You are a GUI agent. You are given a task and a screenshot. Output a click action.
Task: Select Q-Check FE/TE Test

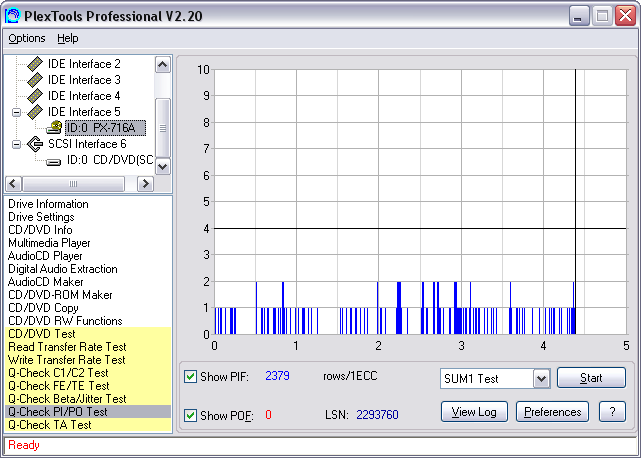tap(88, 386)
